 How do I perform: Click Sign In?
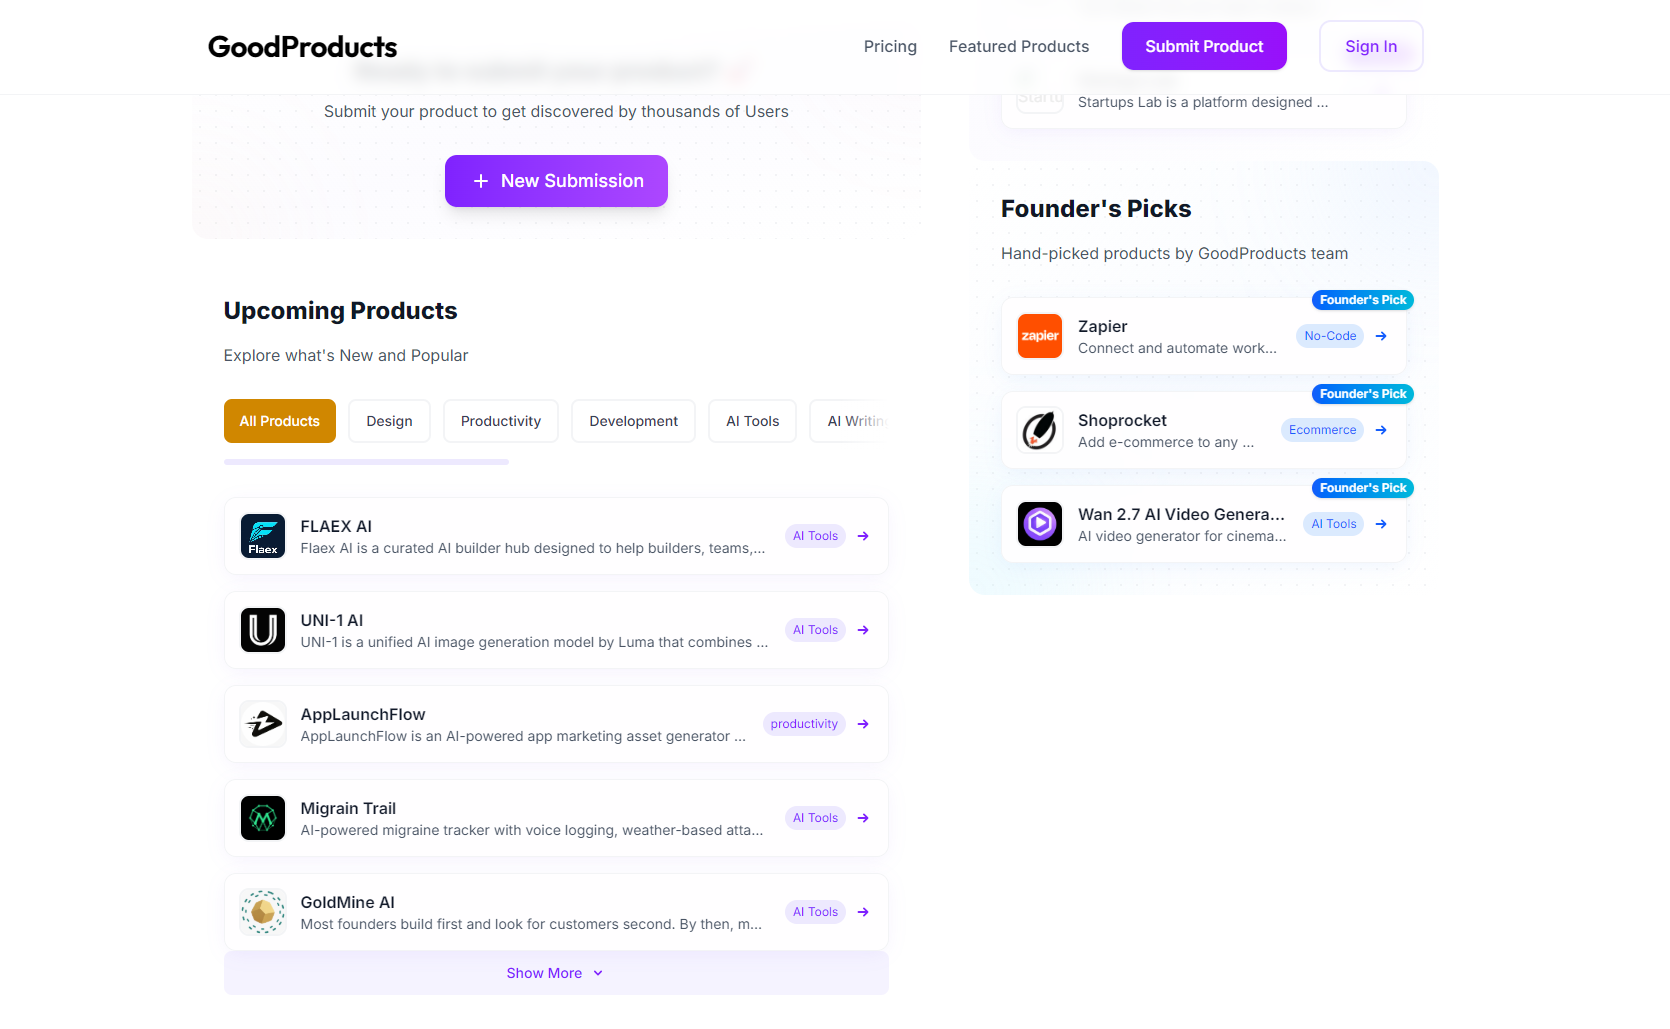coord(1370,46)
